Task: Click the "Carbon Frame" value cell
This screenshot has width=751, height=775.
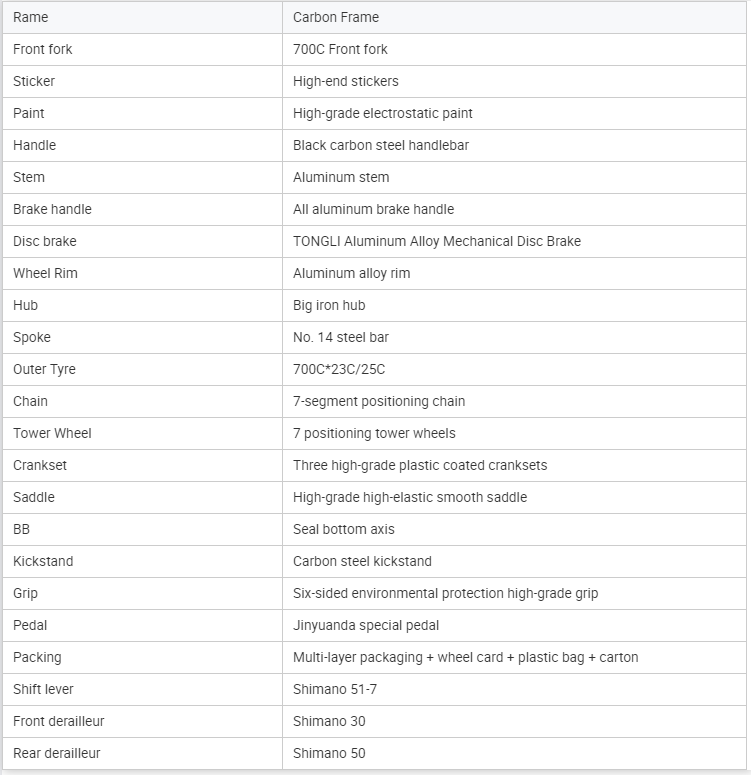Action: pyautogui.click(x=336, y=17)
